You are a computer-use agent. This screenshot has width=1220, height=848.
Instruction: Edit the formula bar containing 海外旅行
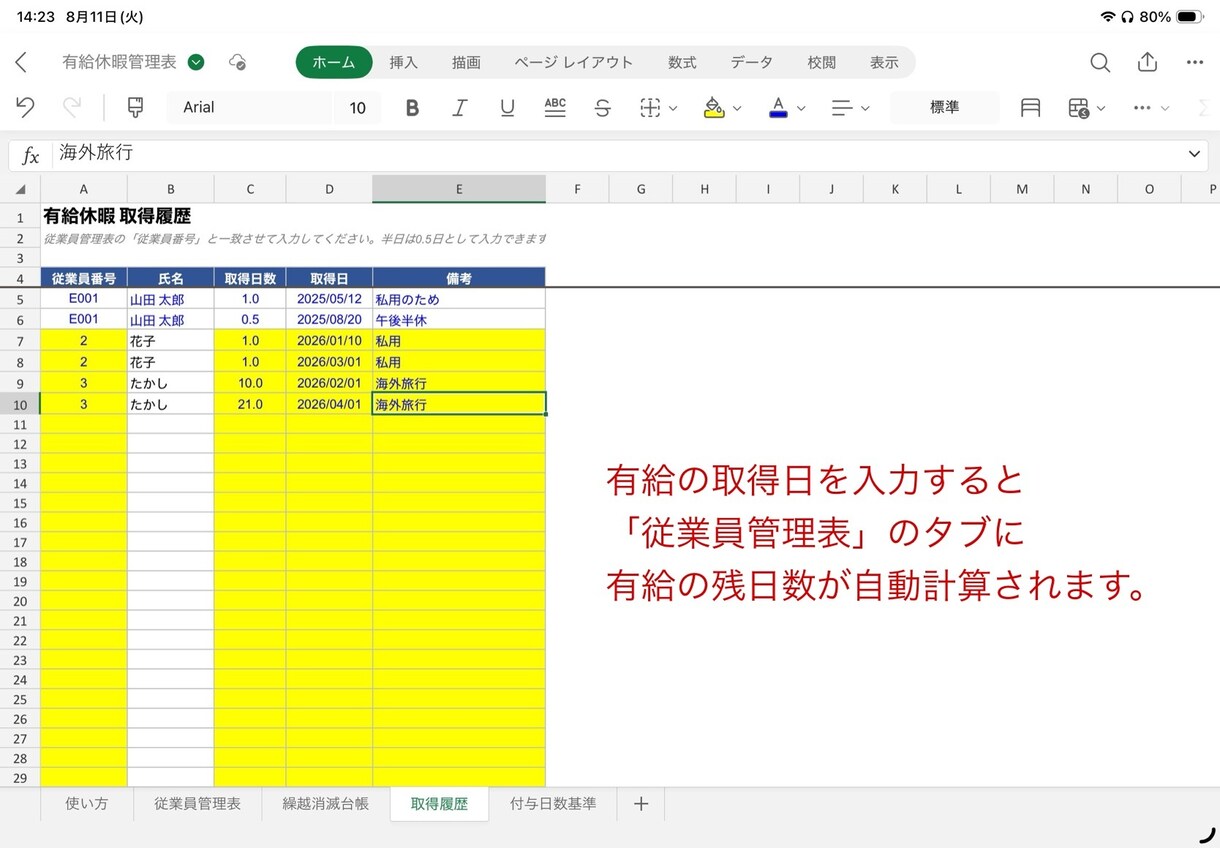coord(615,154)
